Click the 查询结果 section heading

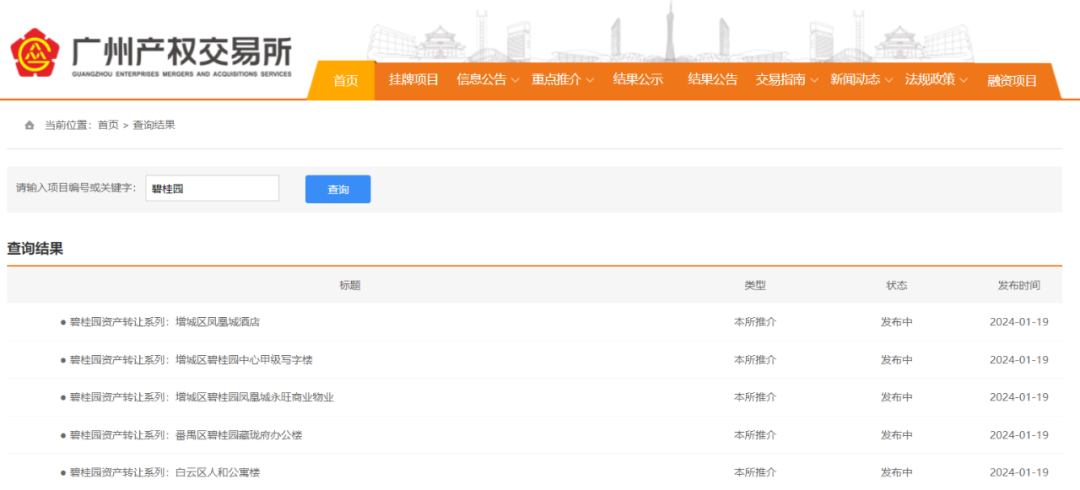pos(35,249)
